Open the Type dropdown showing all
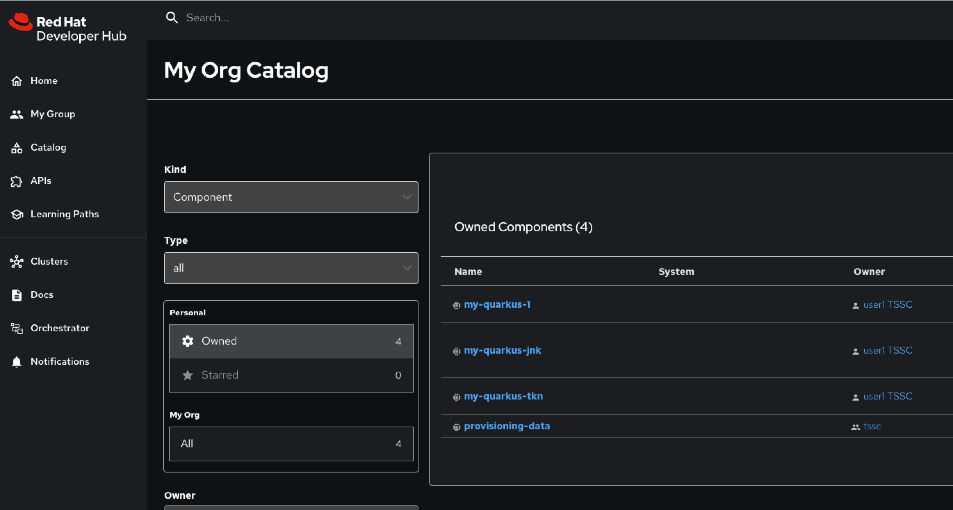 pos(291,268)
